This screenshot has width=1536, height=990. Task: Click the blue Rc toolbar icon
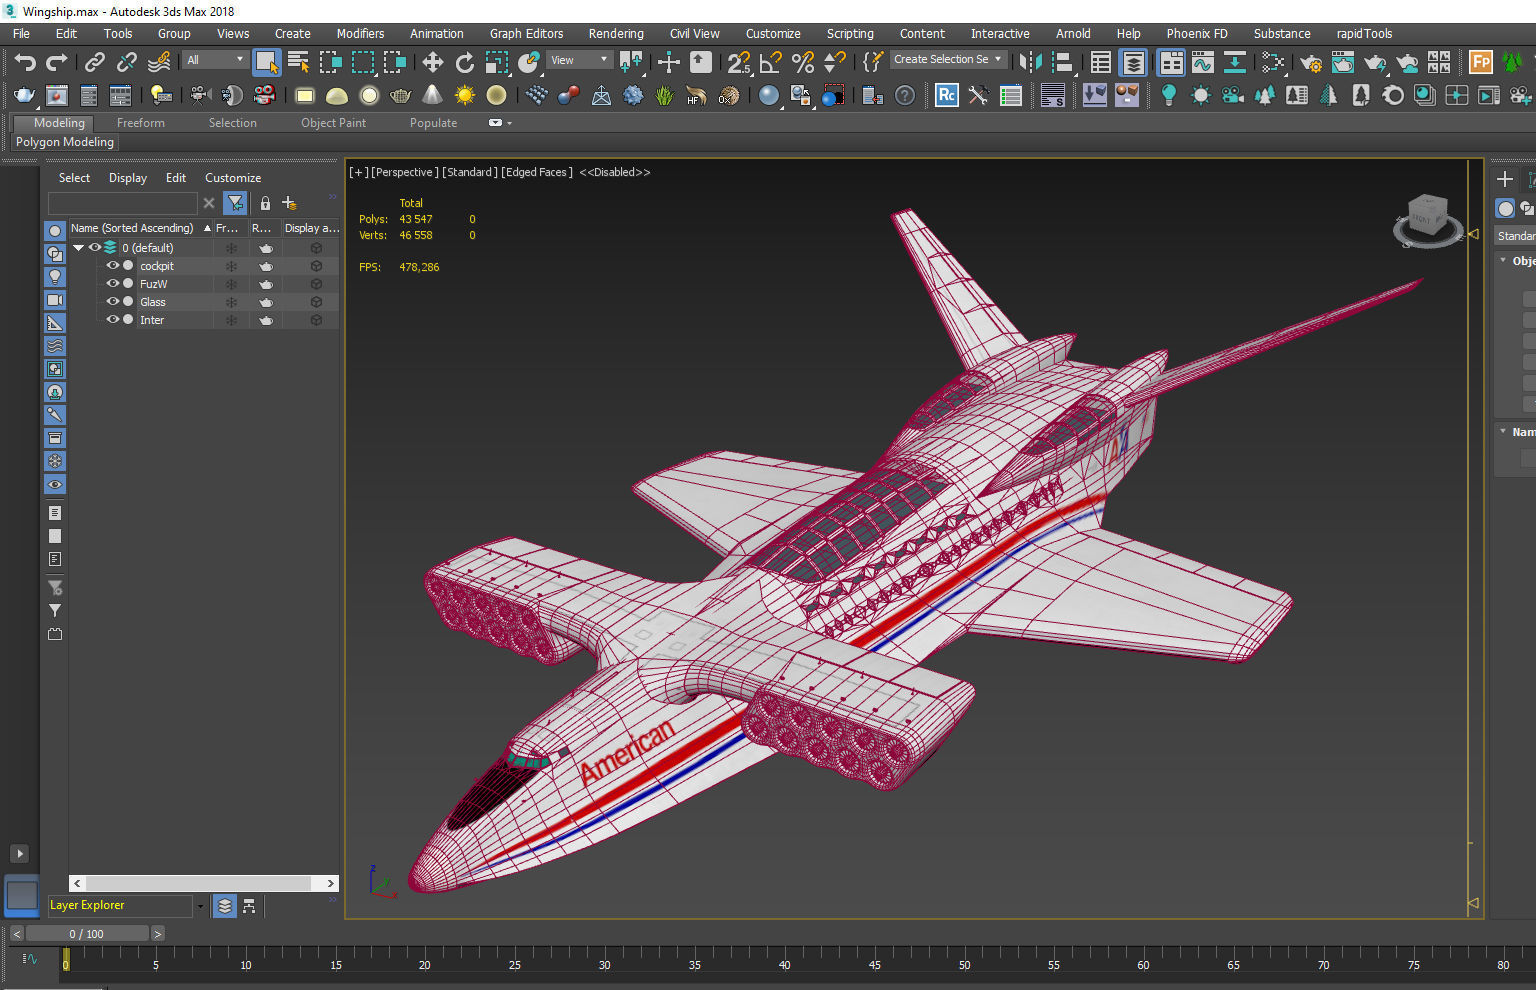[946, 95]
